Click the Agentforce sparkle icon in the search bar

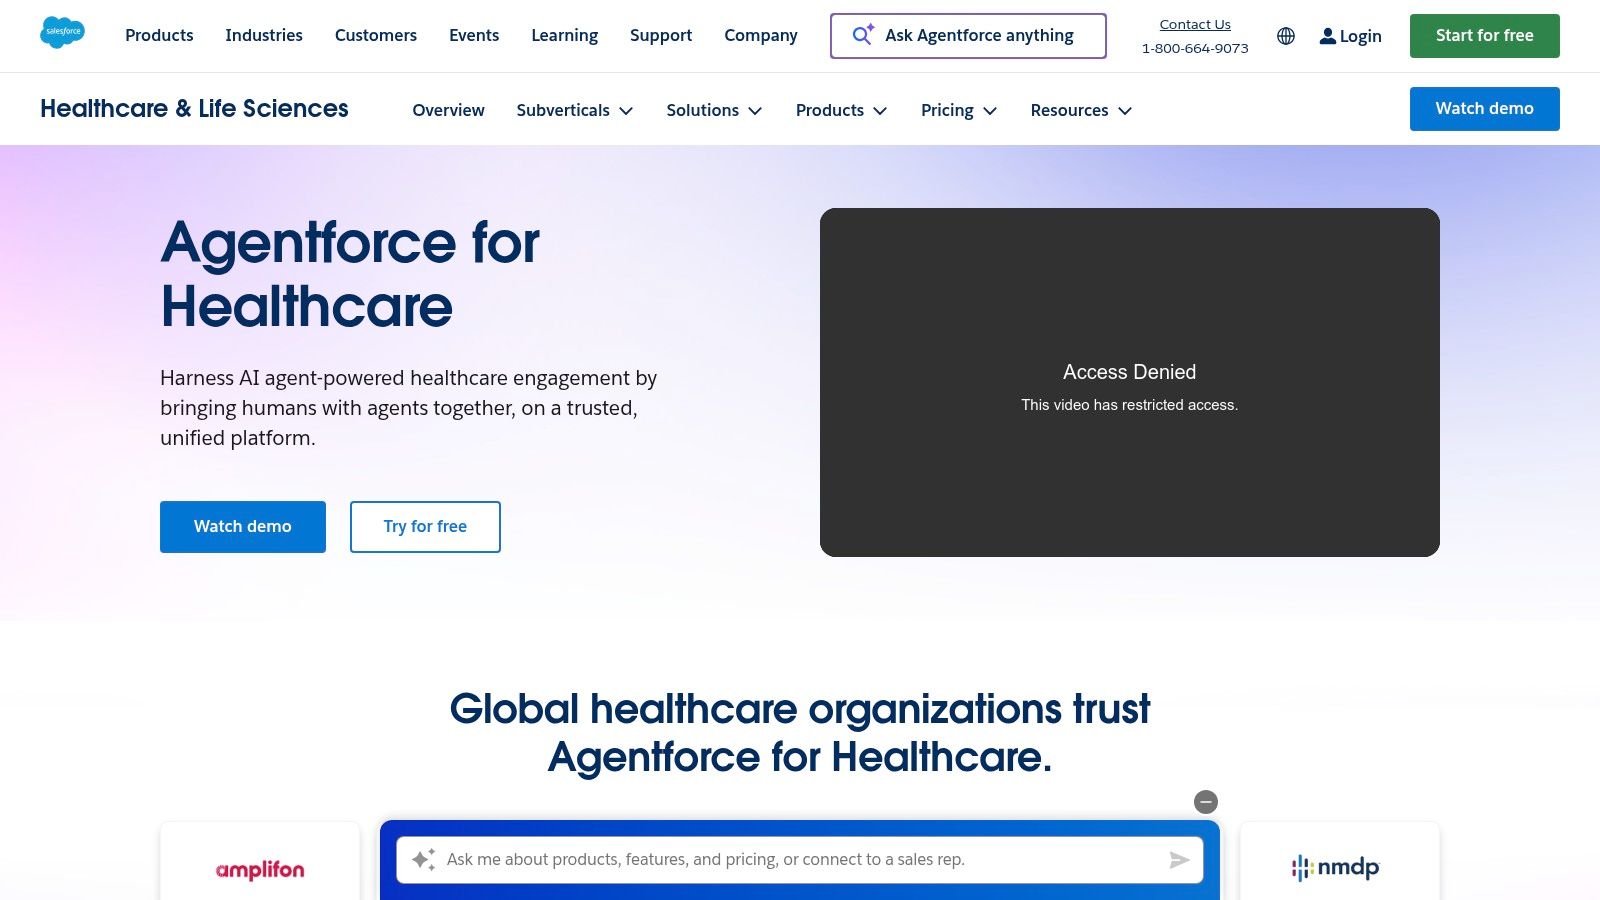[862, 35]
